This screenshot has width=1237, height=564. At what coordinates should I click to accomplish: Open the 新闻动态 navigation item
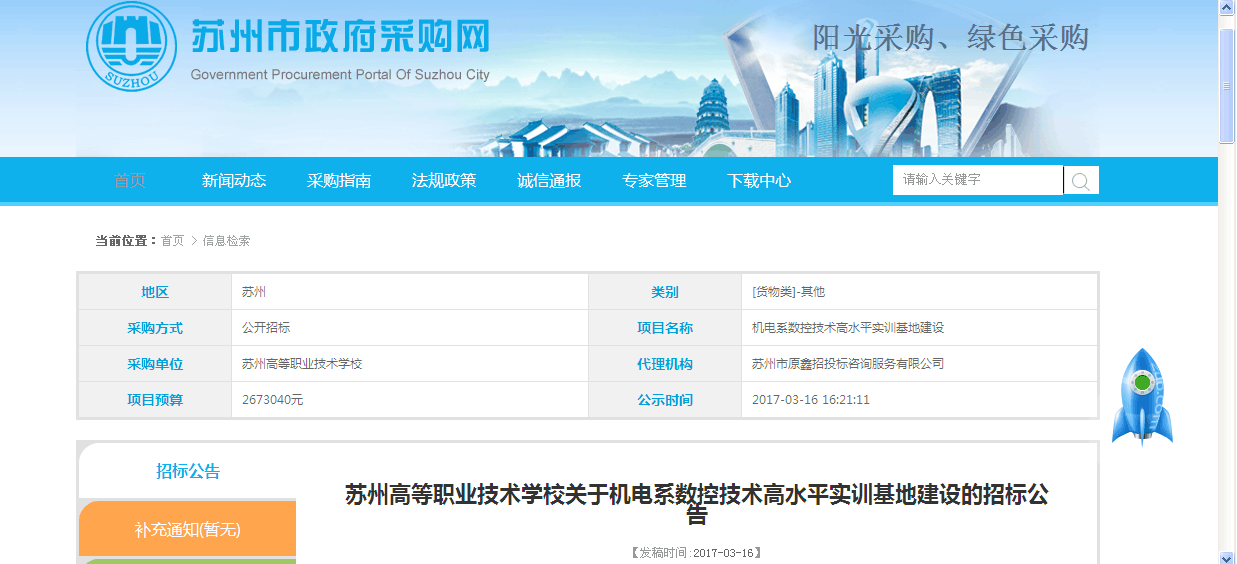click(234, 181)
